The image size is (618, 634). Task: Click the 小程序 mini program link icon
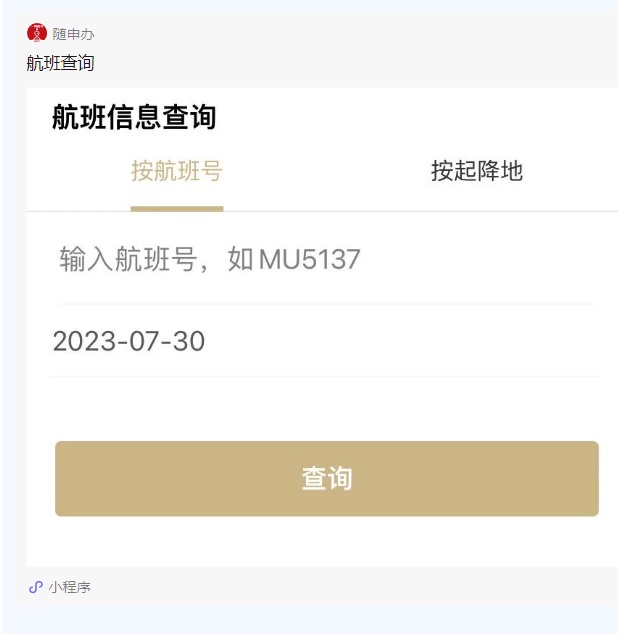(x=35, y=587)
